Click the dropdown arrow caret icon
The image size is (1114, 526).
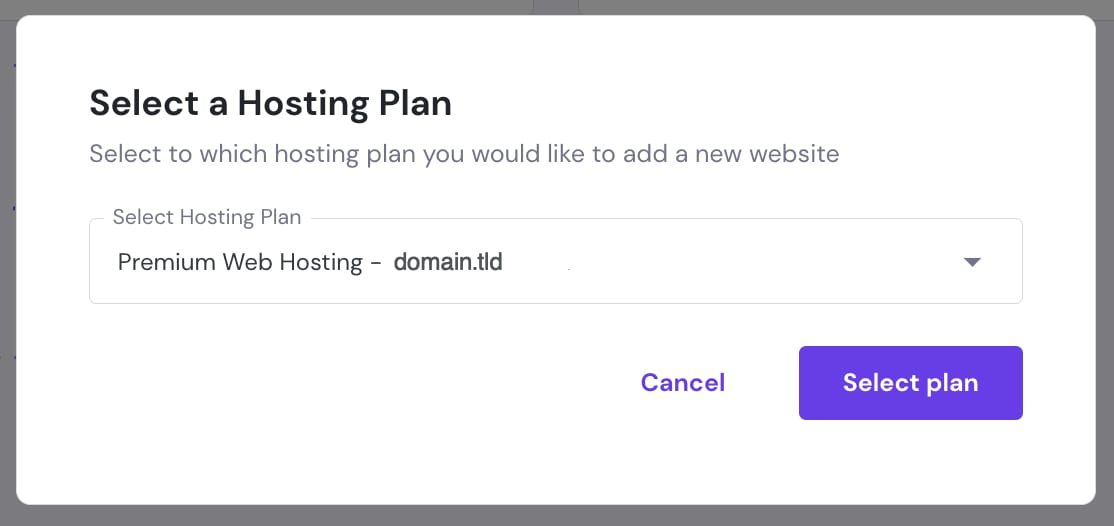(x=972, y=262)
